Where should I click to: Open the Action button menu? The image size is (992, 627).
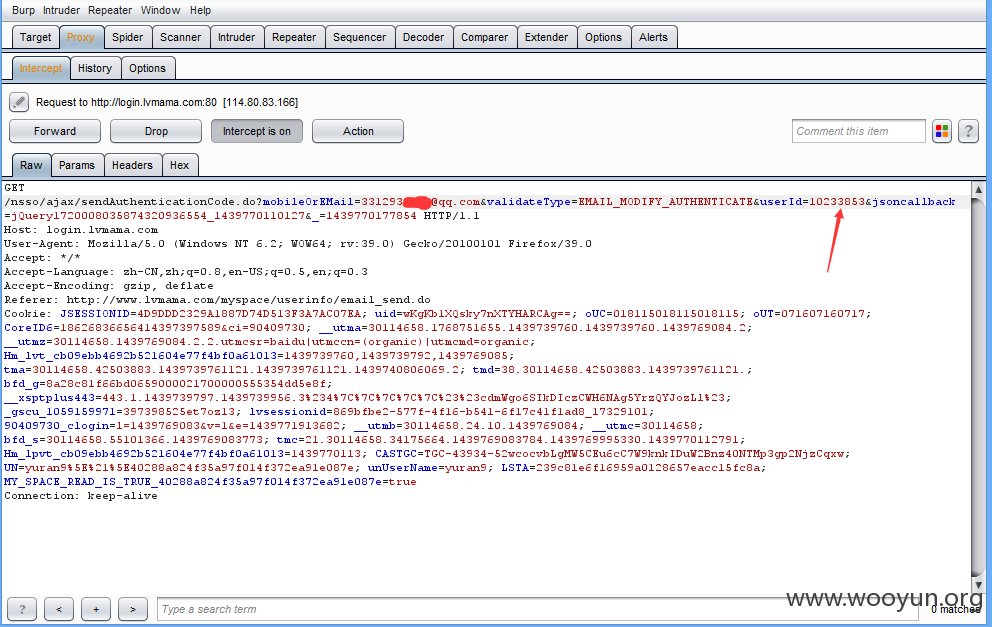coord(358,131)
